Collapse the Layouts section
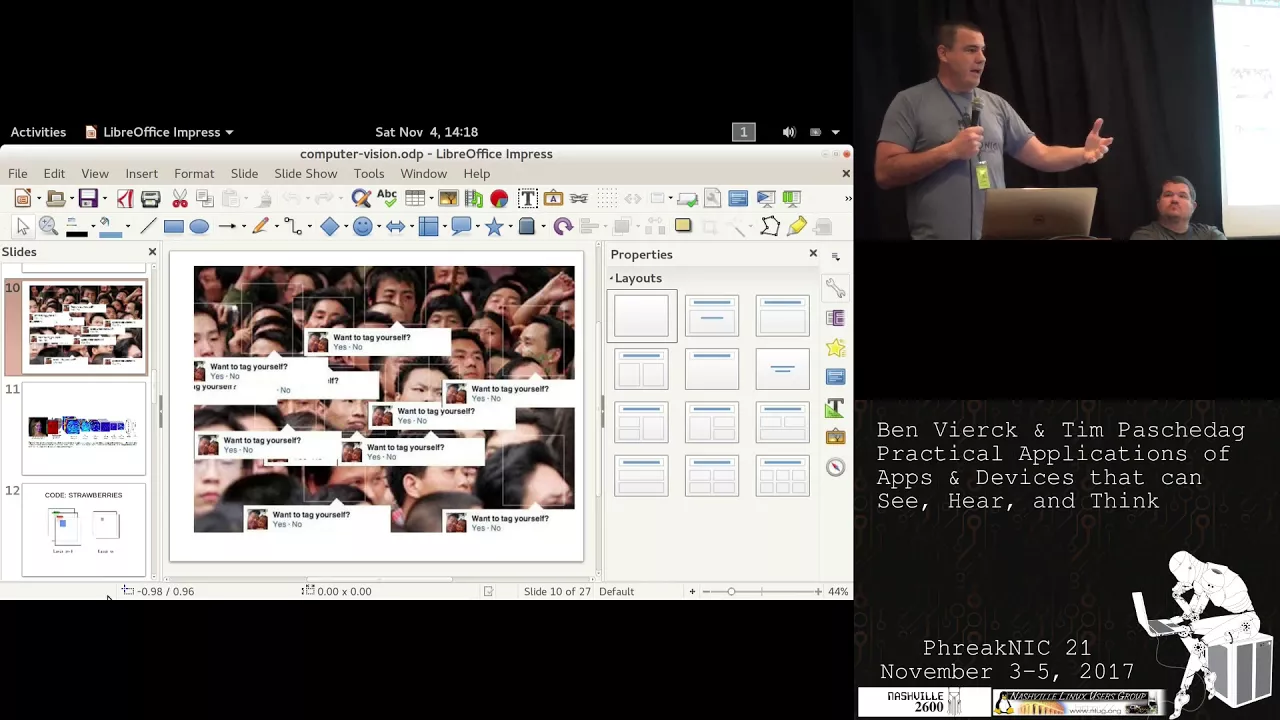This screenshot has width=1280, height=720. pyautogui.click(x=636, y=278)
